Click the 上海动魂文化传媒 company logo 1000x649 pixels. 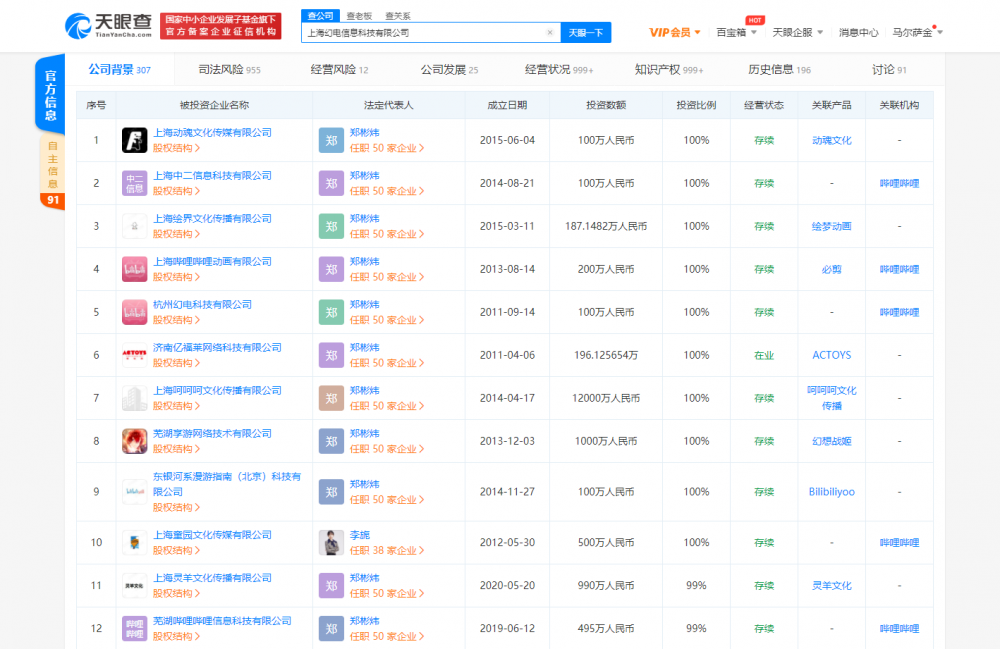click(x=134, y=140)
